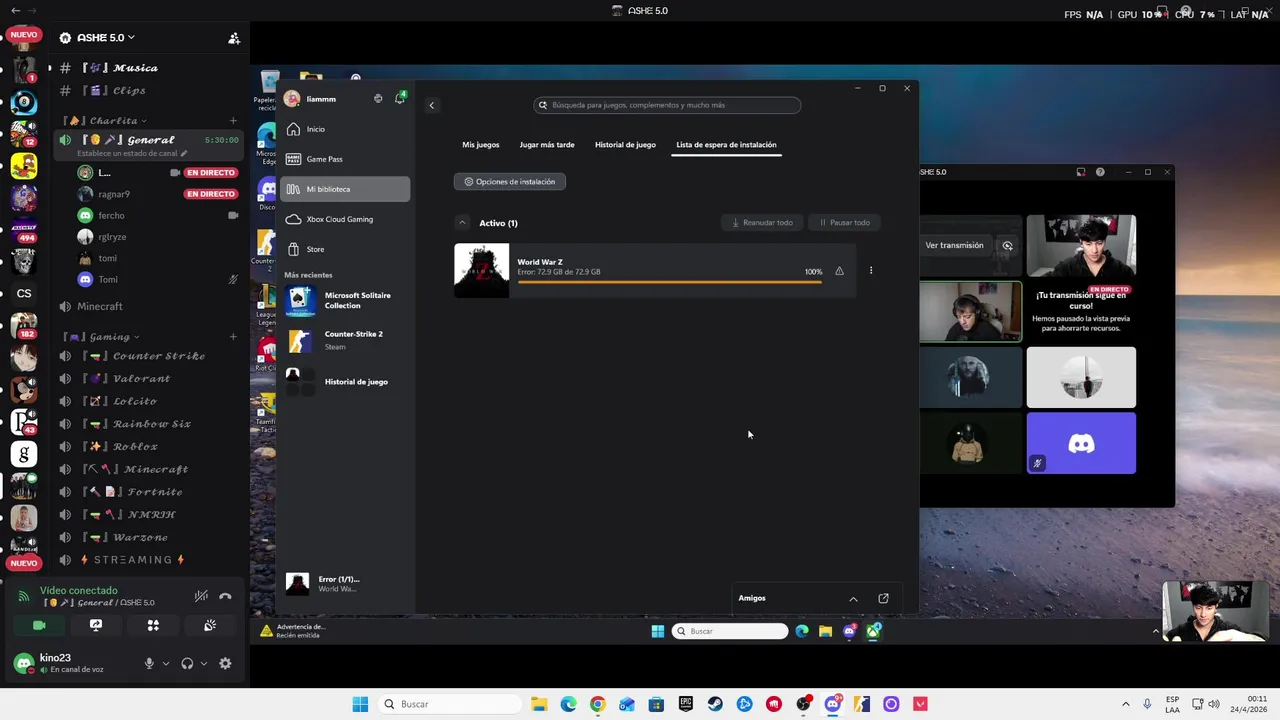Open microphone input options chevron

166,663
